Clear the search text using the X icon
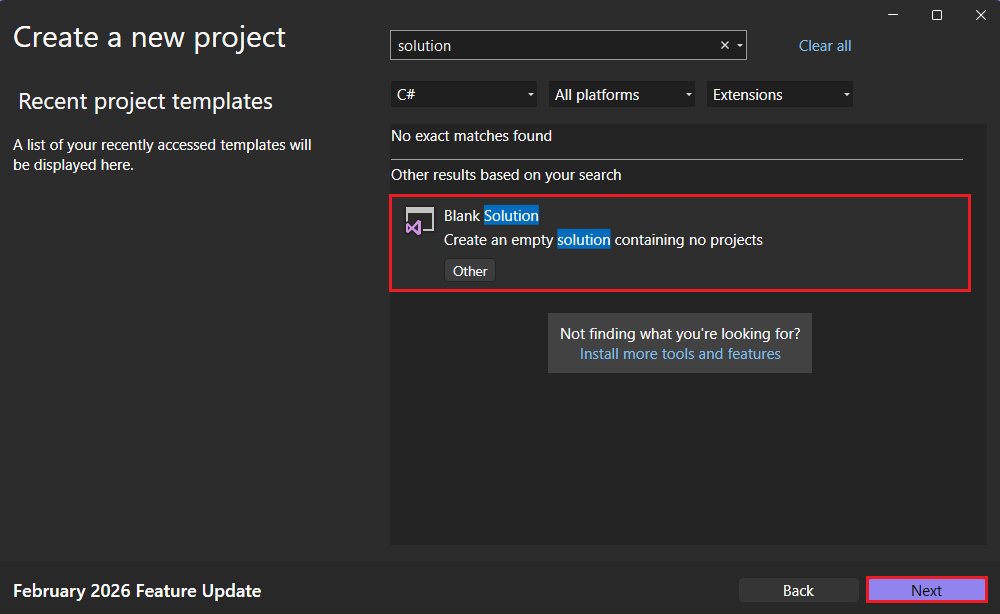1000x614 pixels. click(724, 45)
